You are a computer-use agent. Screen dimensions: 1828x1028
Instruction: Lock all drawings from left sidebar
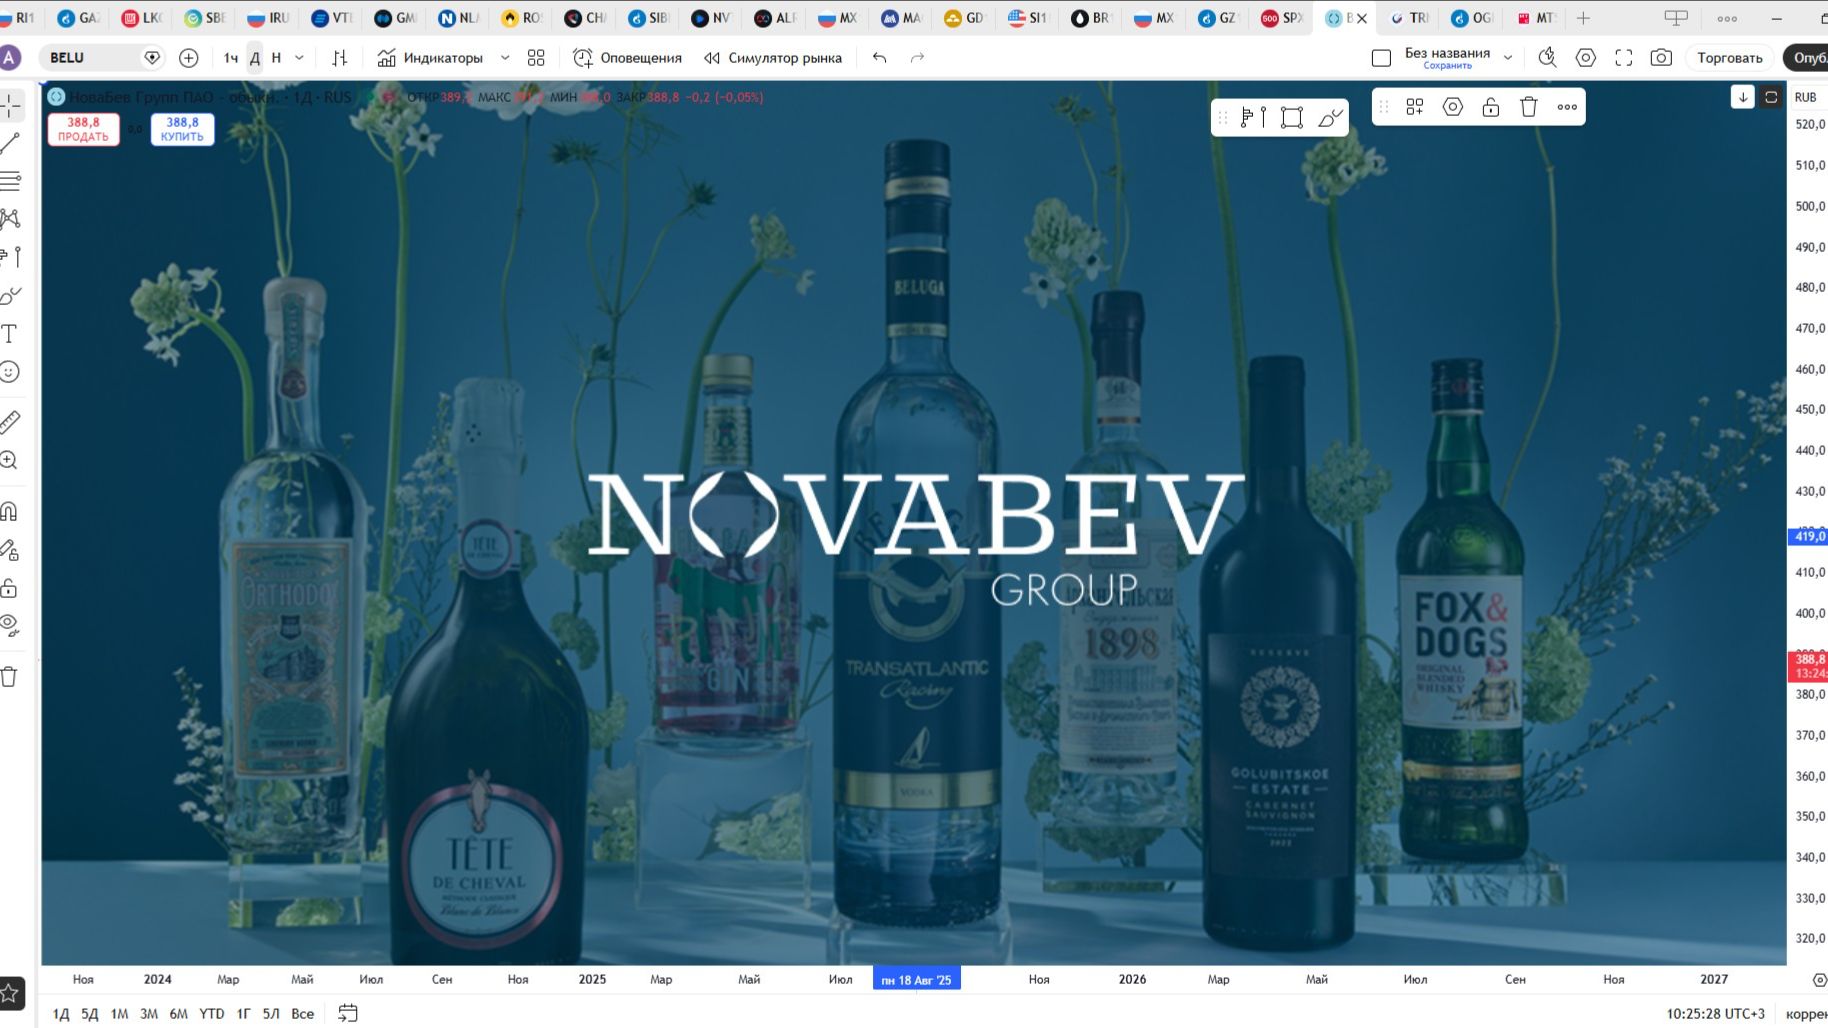pos(9,587)
